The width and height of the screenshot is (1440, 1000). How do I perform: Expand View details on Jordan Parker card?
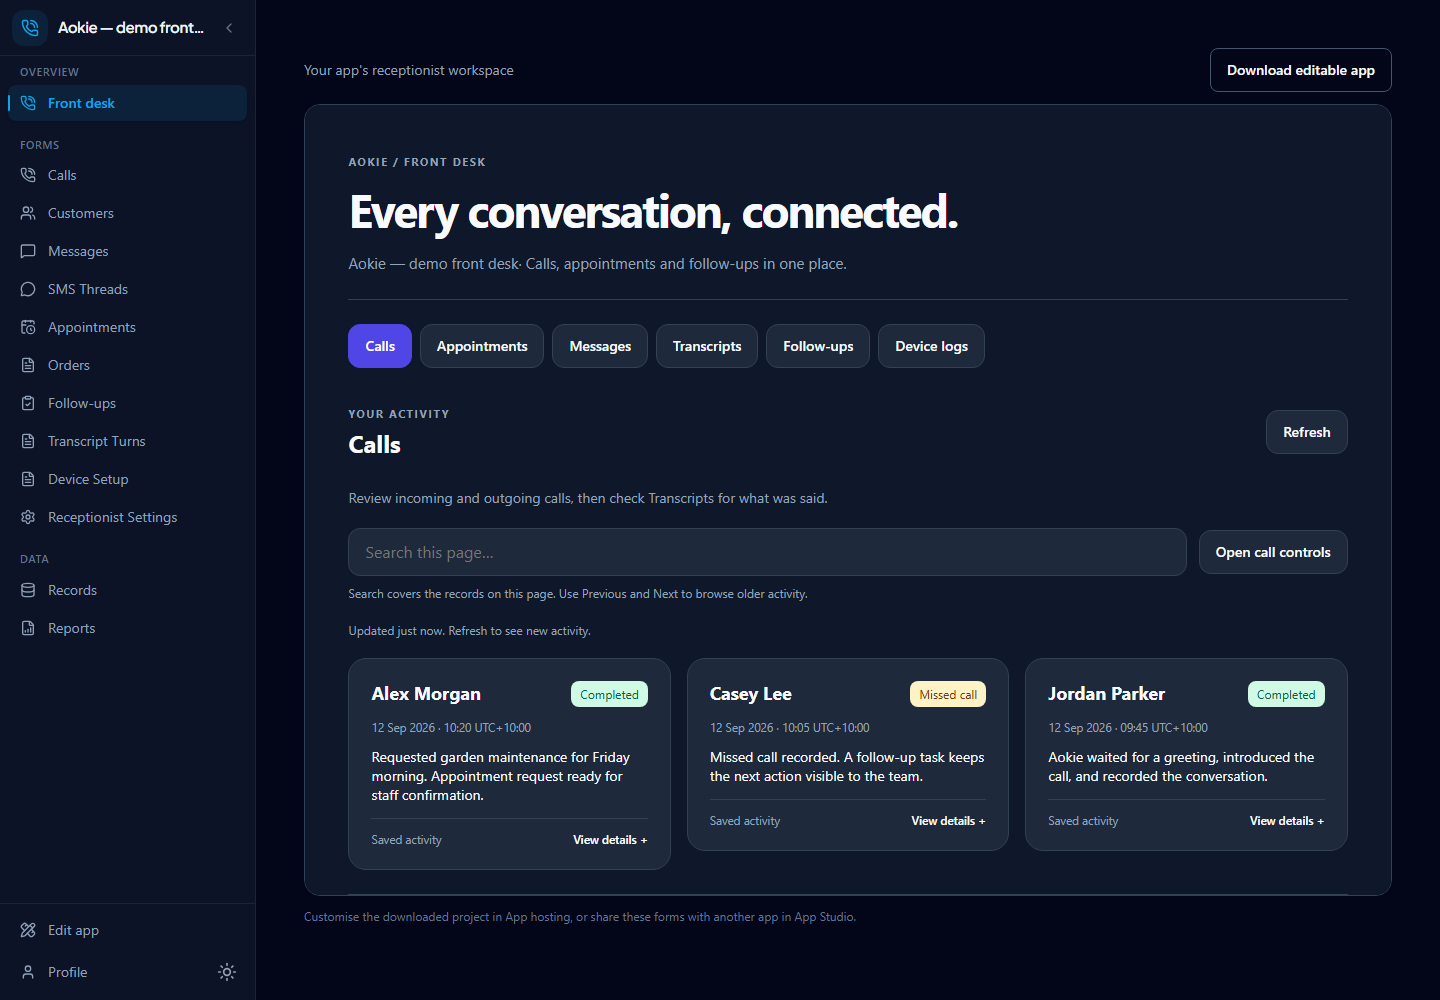1287,821
